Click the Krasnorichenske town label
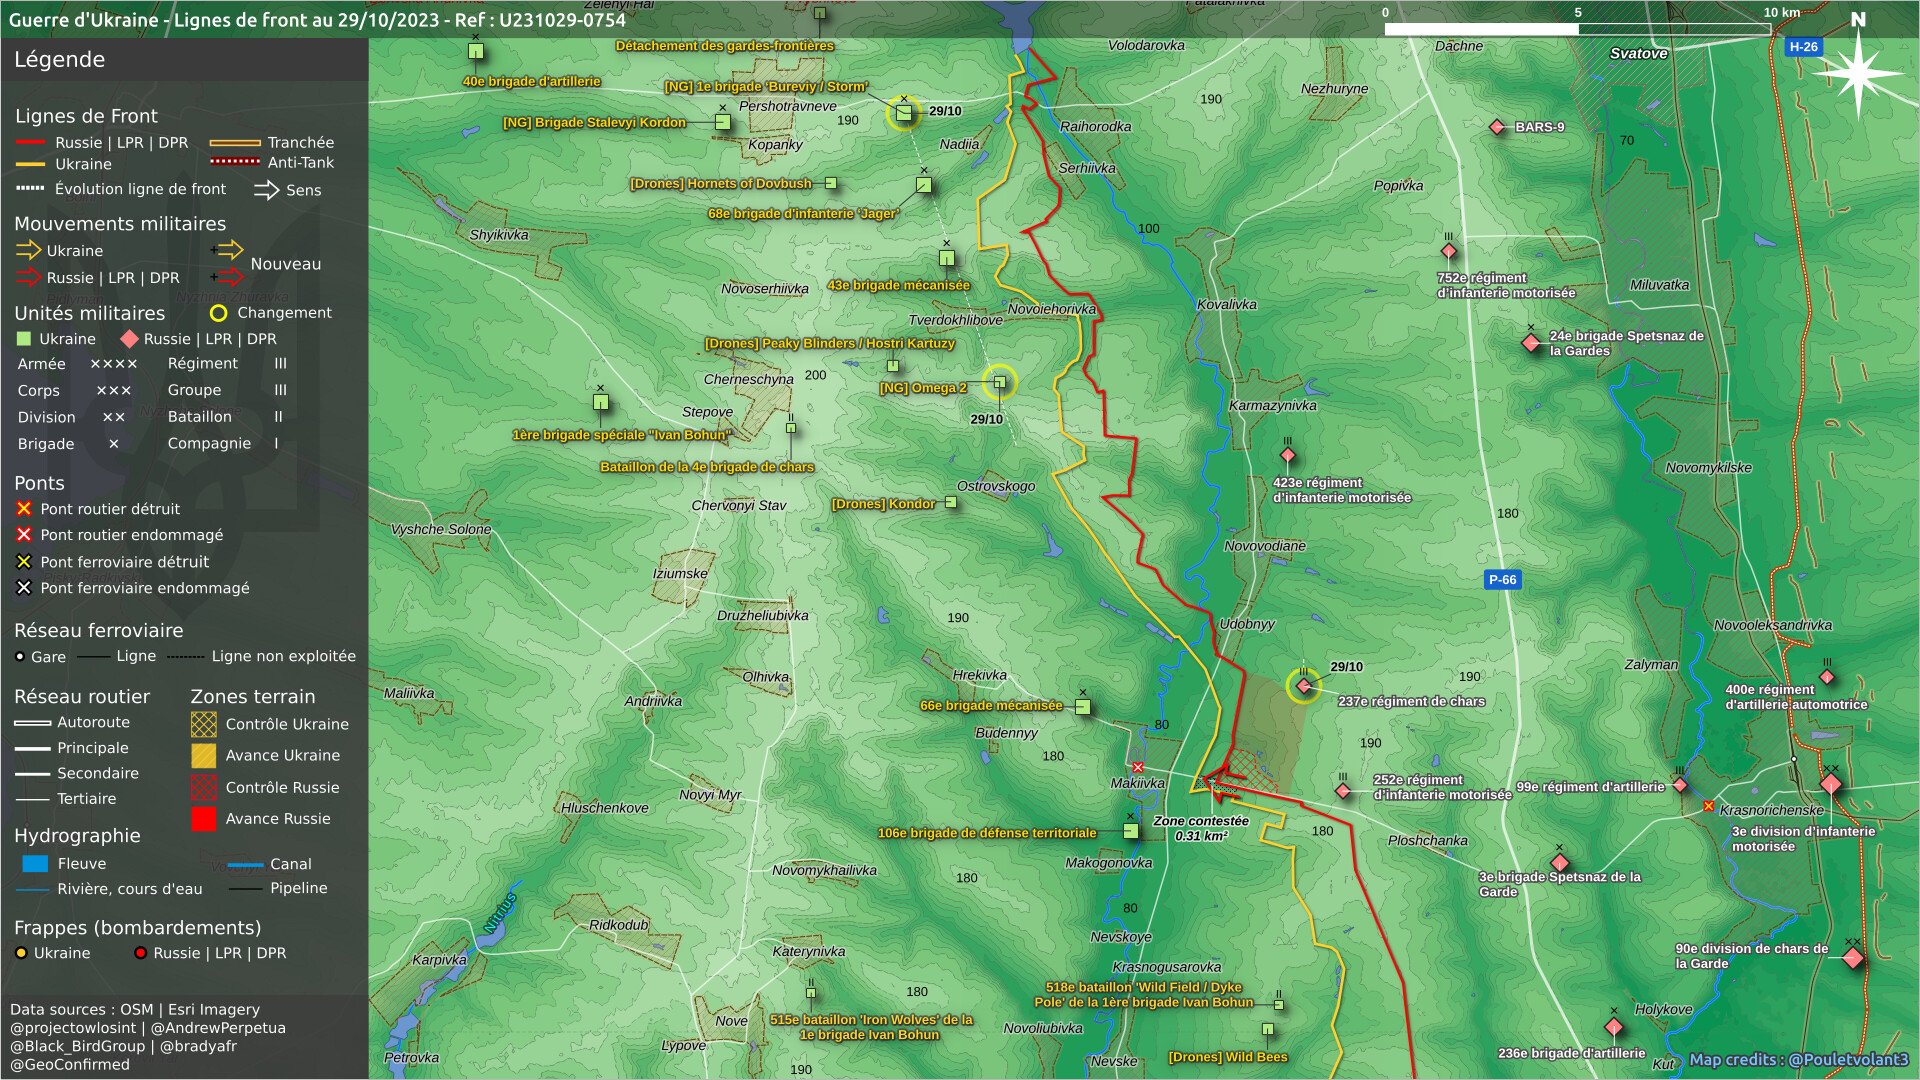The width and height of the screenshot is (1920, 1080). pos(1772,810)
